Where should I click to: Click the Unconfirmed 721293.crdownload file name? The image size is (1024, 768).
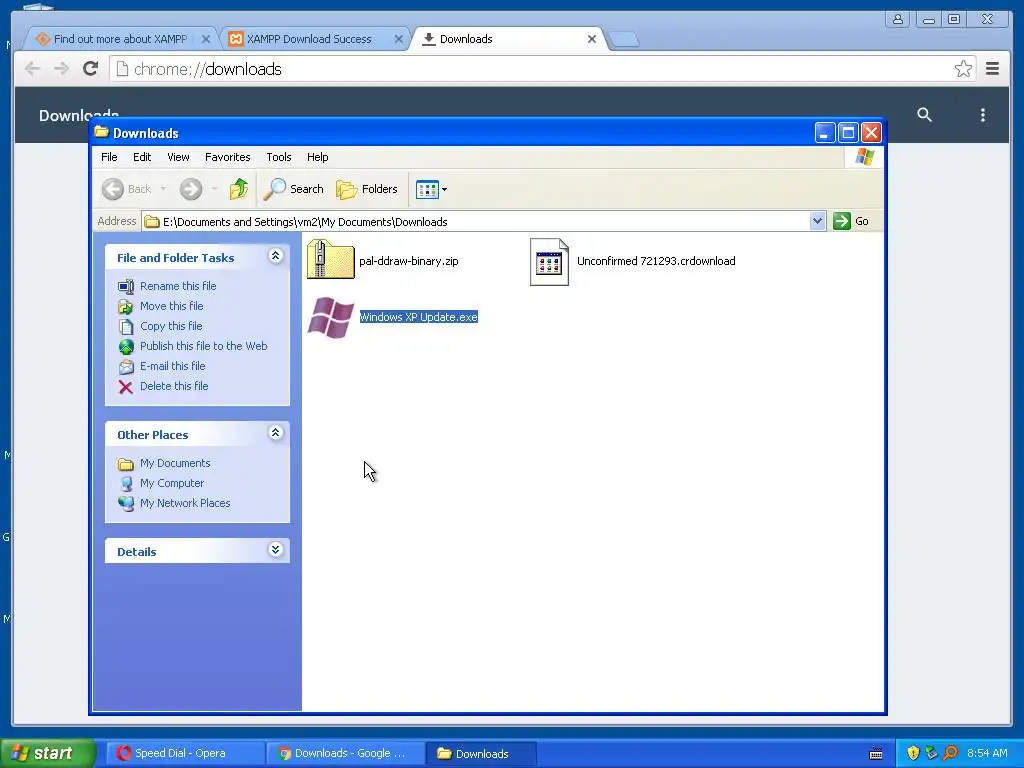click(x=656, y=261)
